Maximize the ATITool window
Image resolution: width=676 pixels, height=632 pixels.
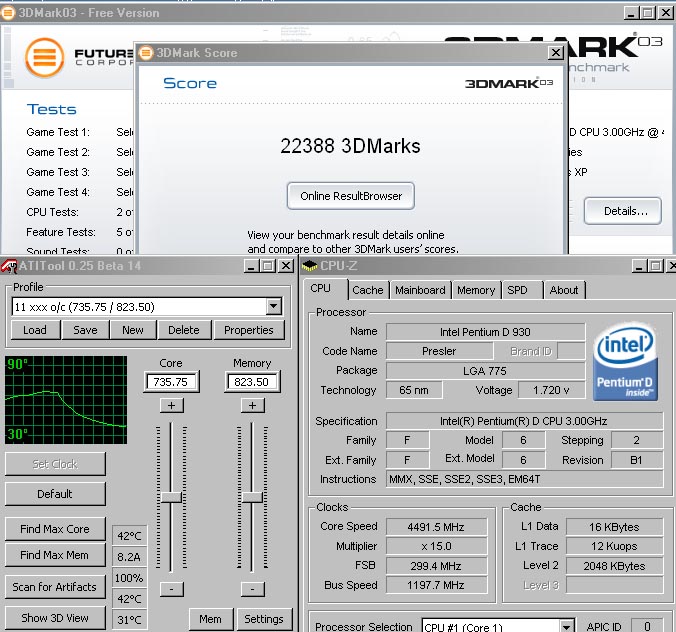(x=267, y=266)
